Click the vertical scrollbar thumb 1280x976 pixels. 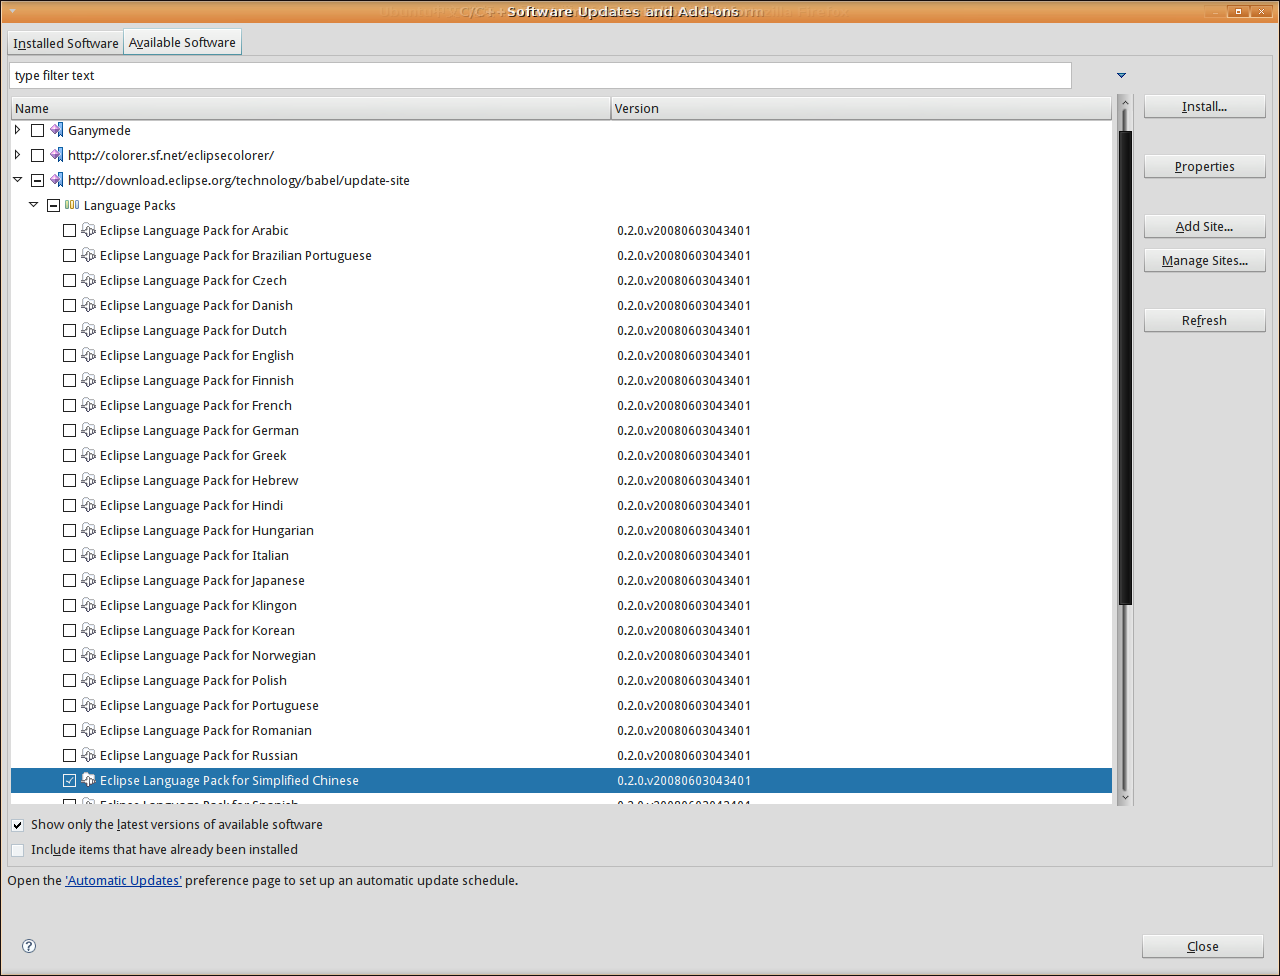(x=1125, y=367)
